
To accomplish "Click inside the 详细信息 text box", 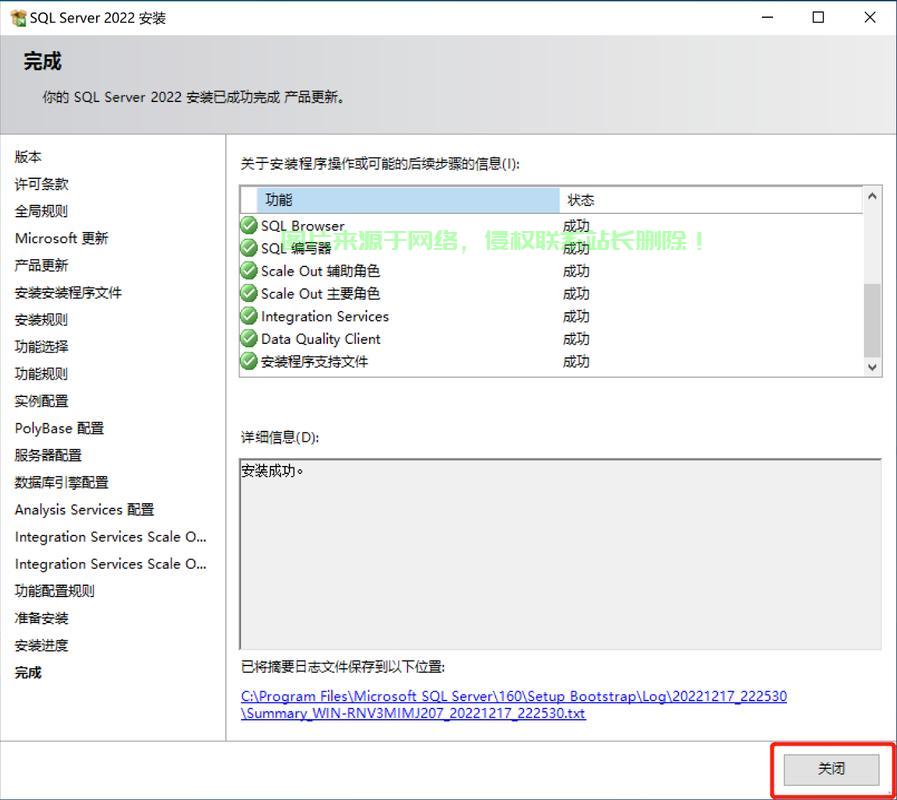I will tap(560, 554).
